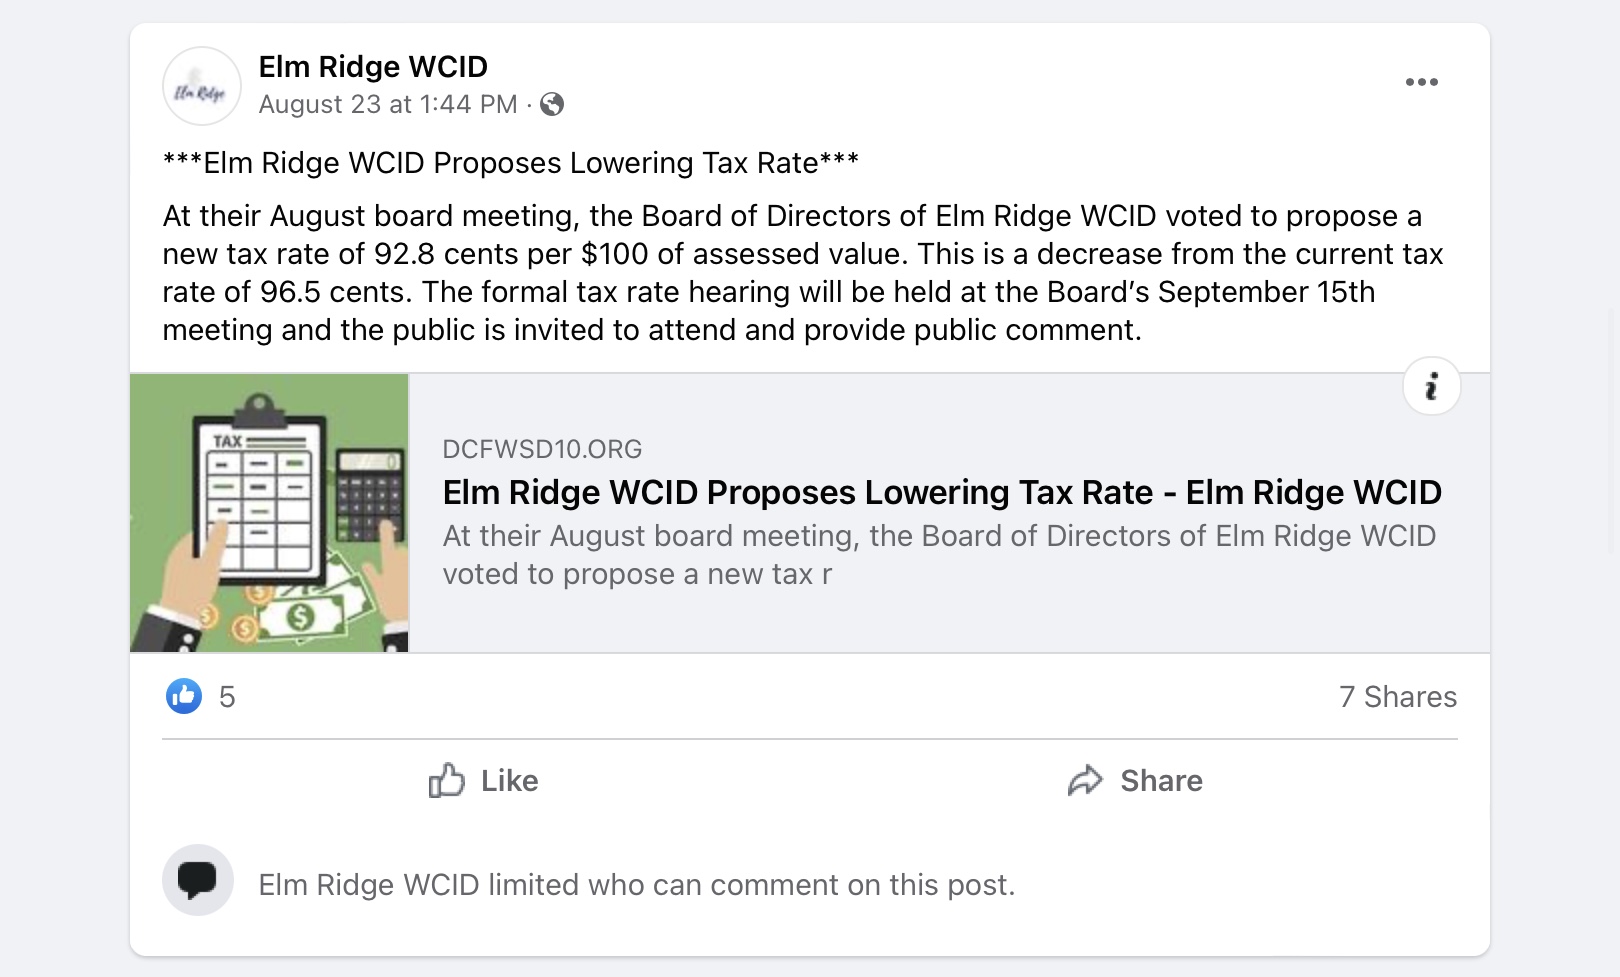Click the Elm Ridge profile picture avatar
The width and height of the screenshot is (1620, 977).
click(201, 86)
